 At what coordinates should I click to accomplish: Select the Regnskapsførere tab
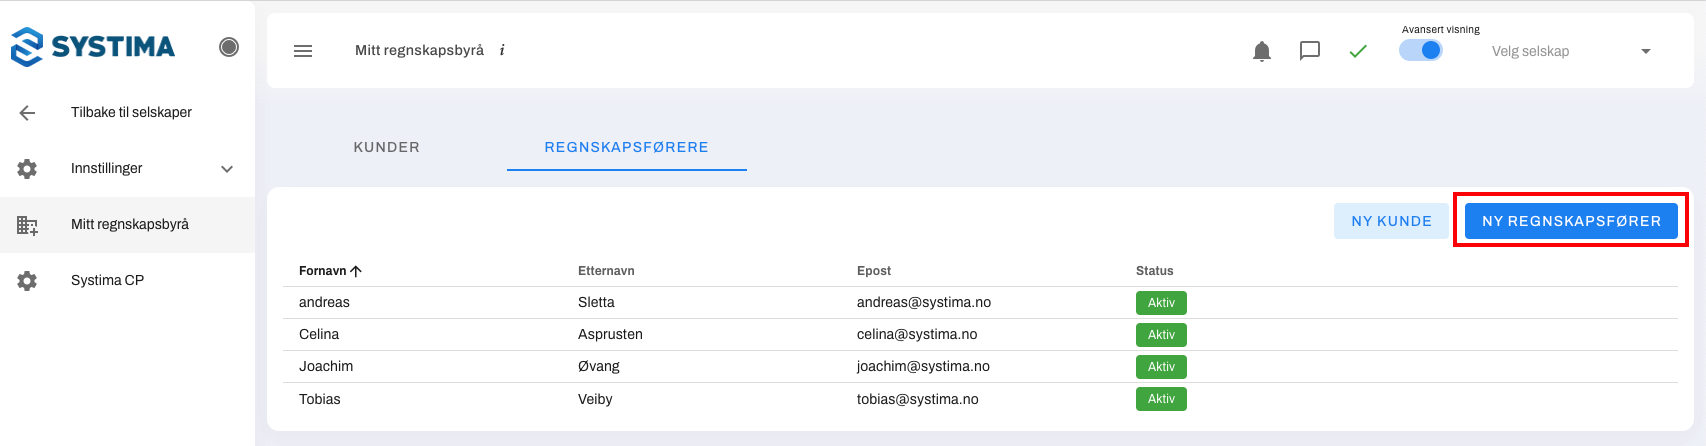click(627, 147)
